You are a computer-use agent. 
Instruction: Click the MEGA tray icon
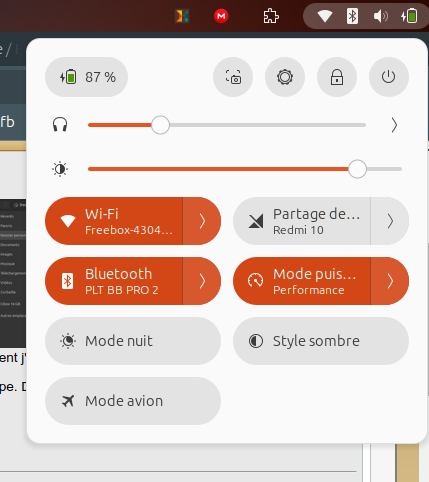click(x=221, y=16)
